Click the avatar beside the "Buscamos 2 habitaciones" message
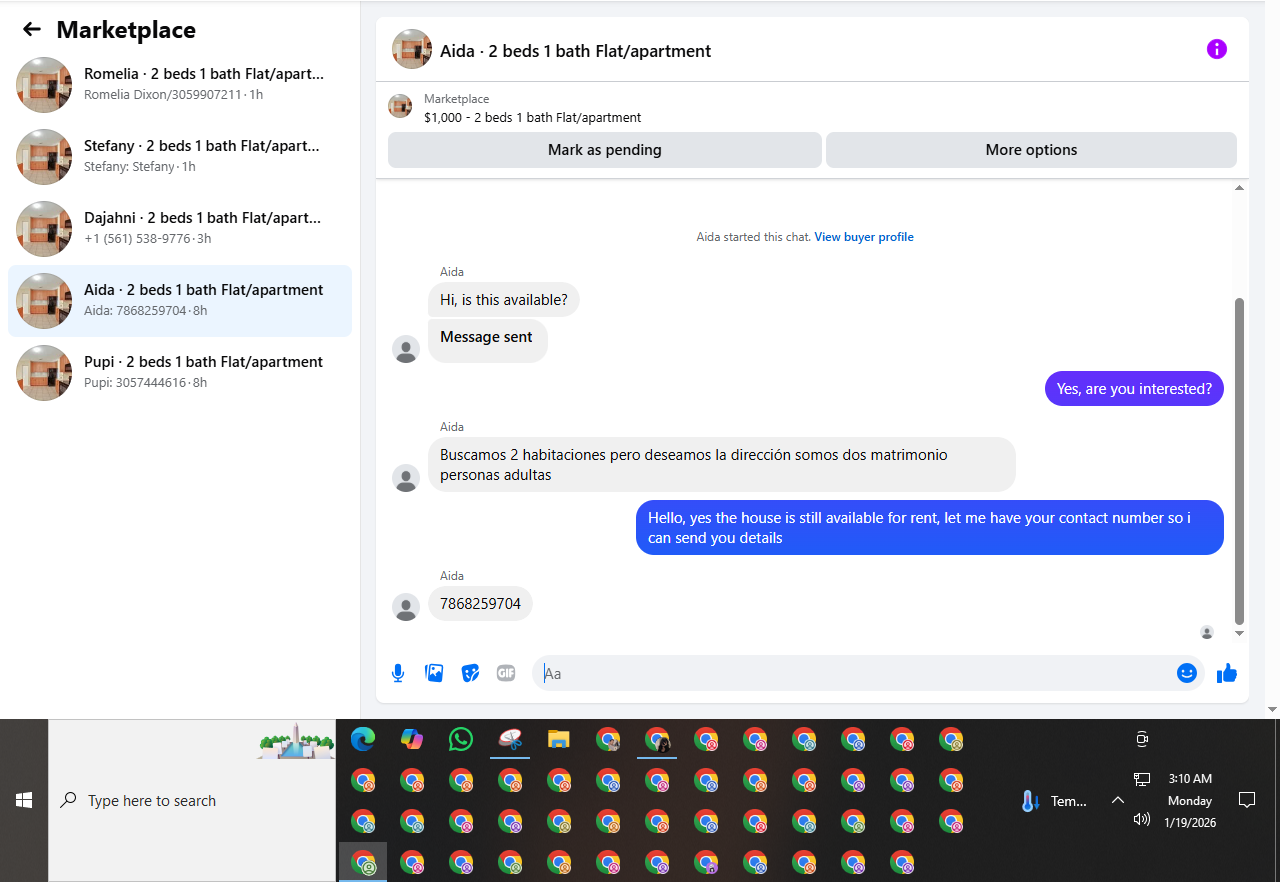1280x882 pixels. coord(406,478)
